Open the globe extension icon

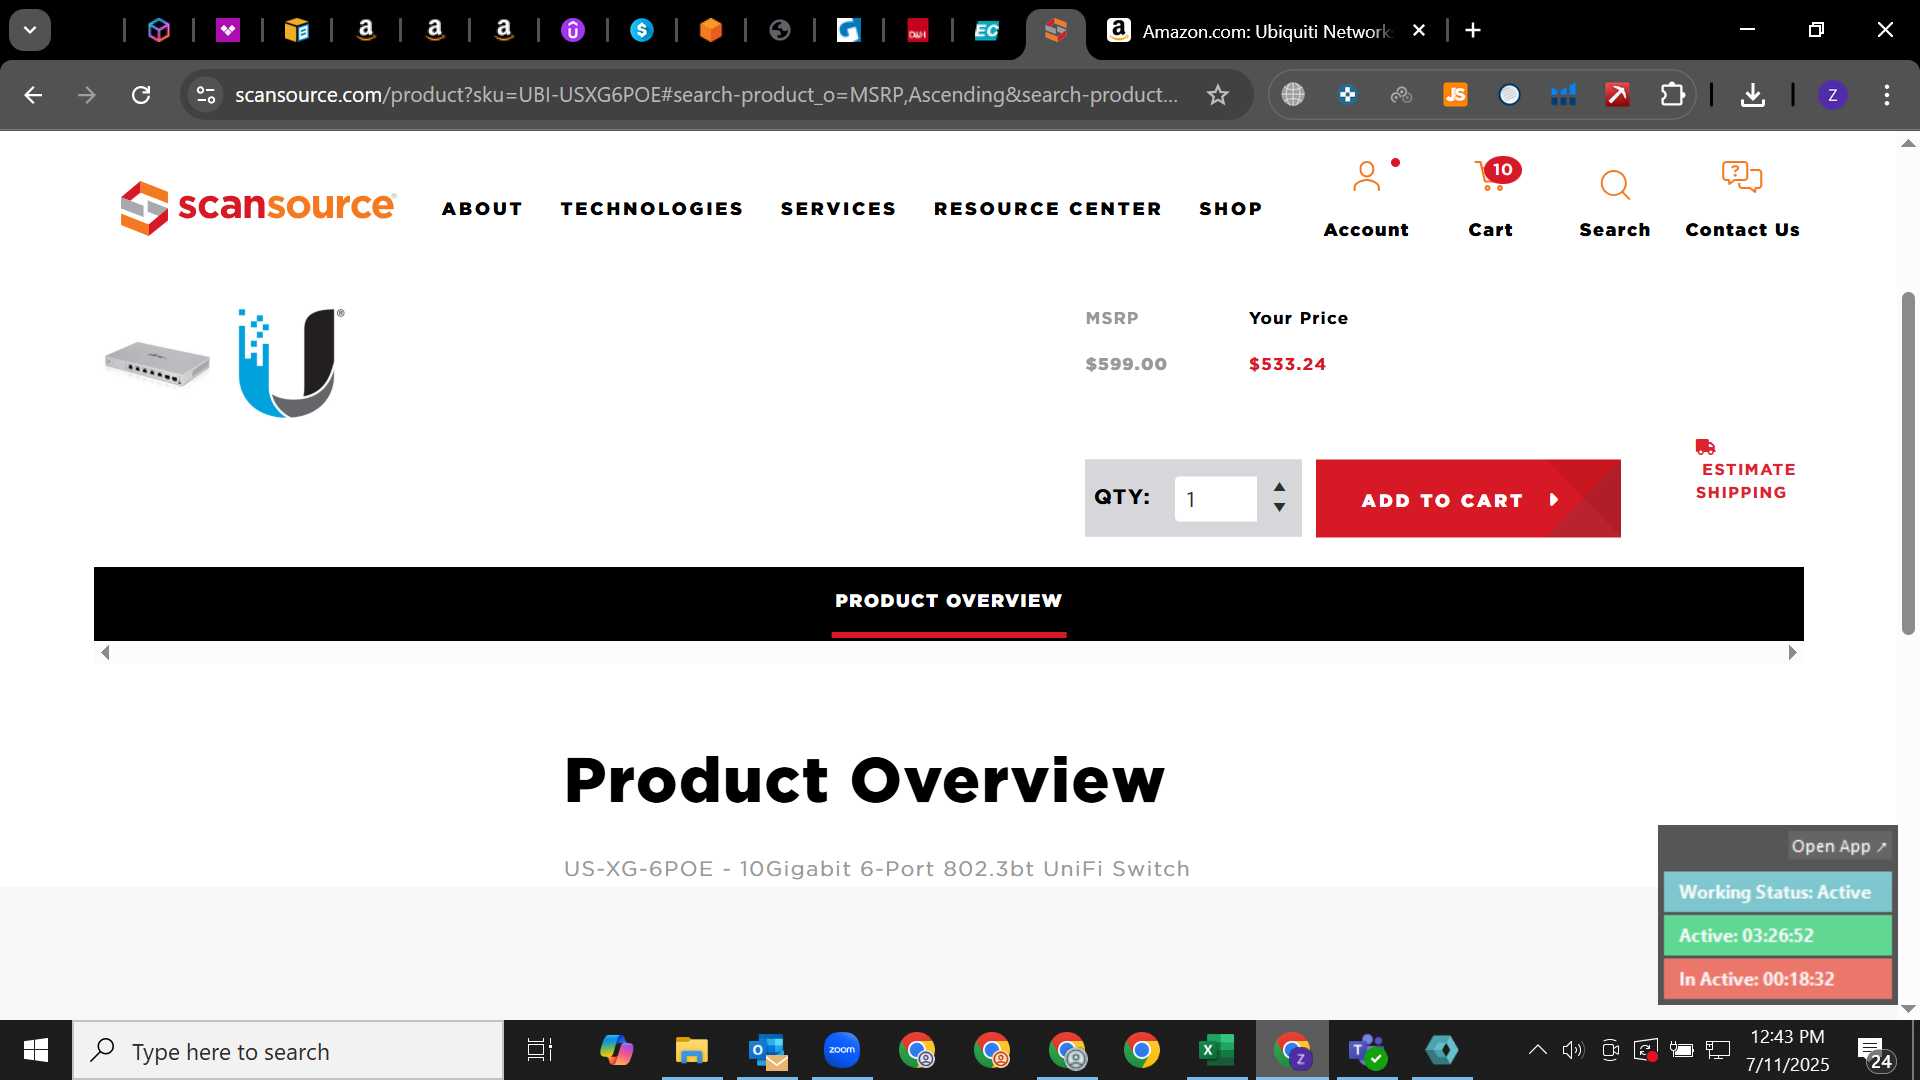tap(1293, 95)
